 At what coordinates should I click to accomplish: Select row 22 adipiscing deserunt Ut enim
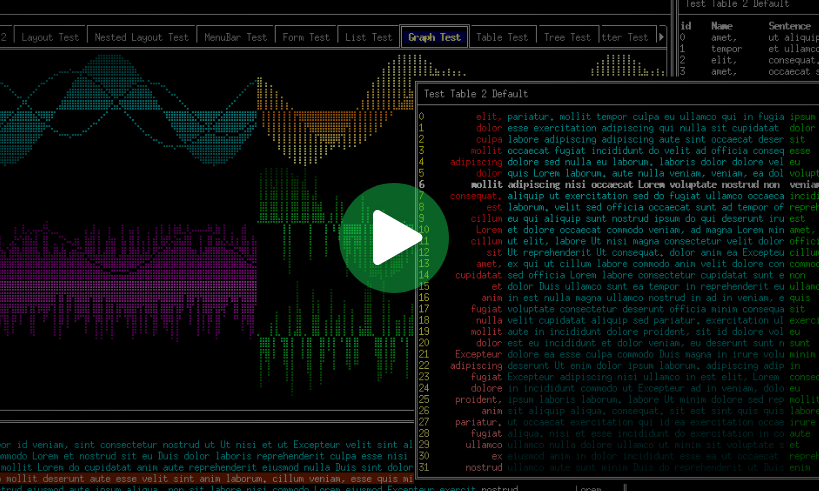pos(618,366)
